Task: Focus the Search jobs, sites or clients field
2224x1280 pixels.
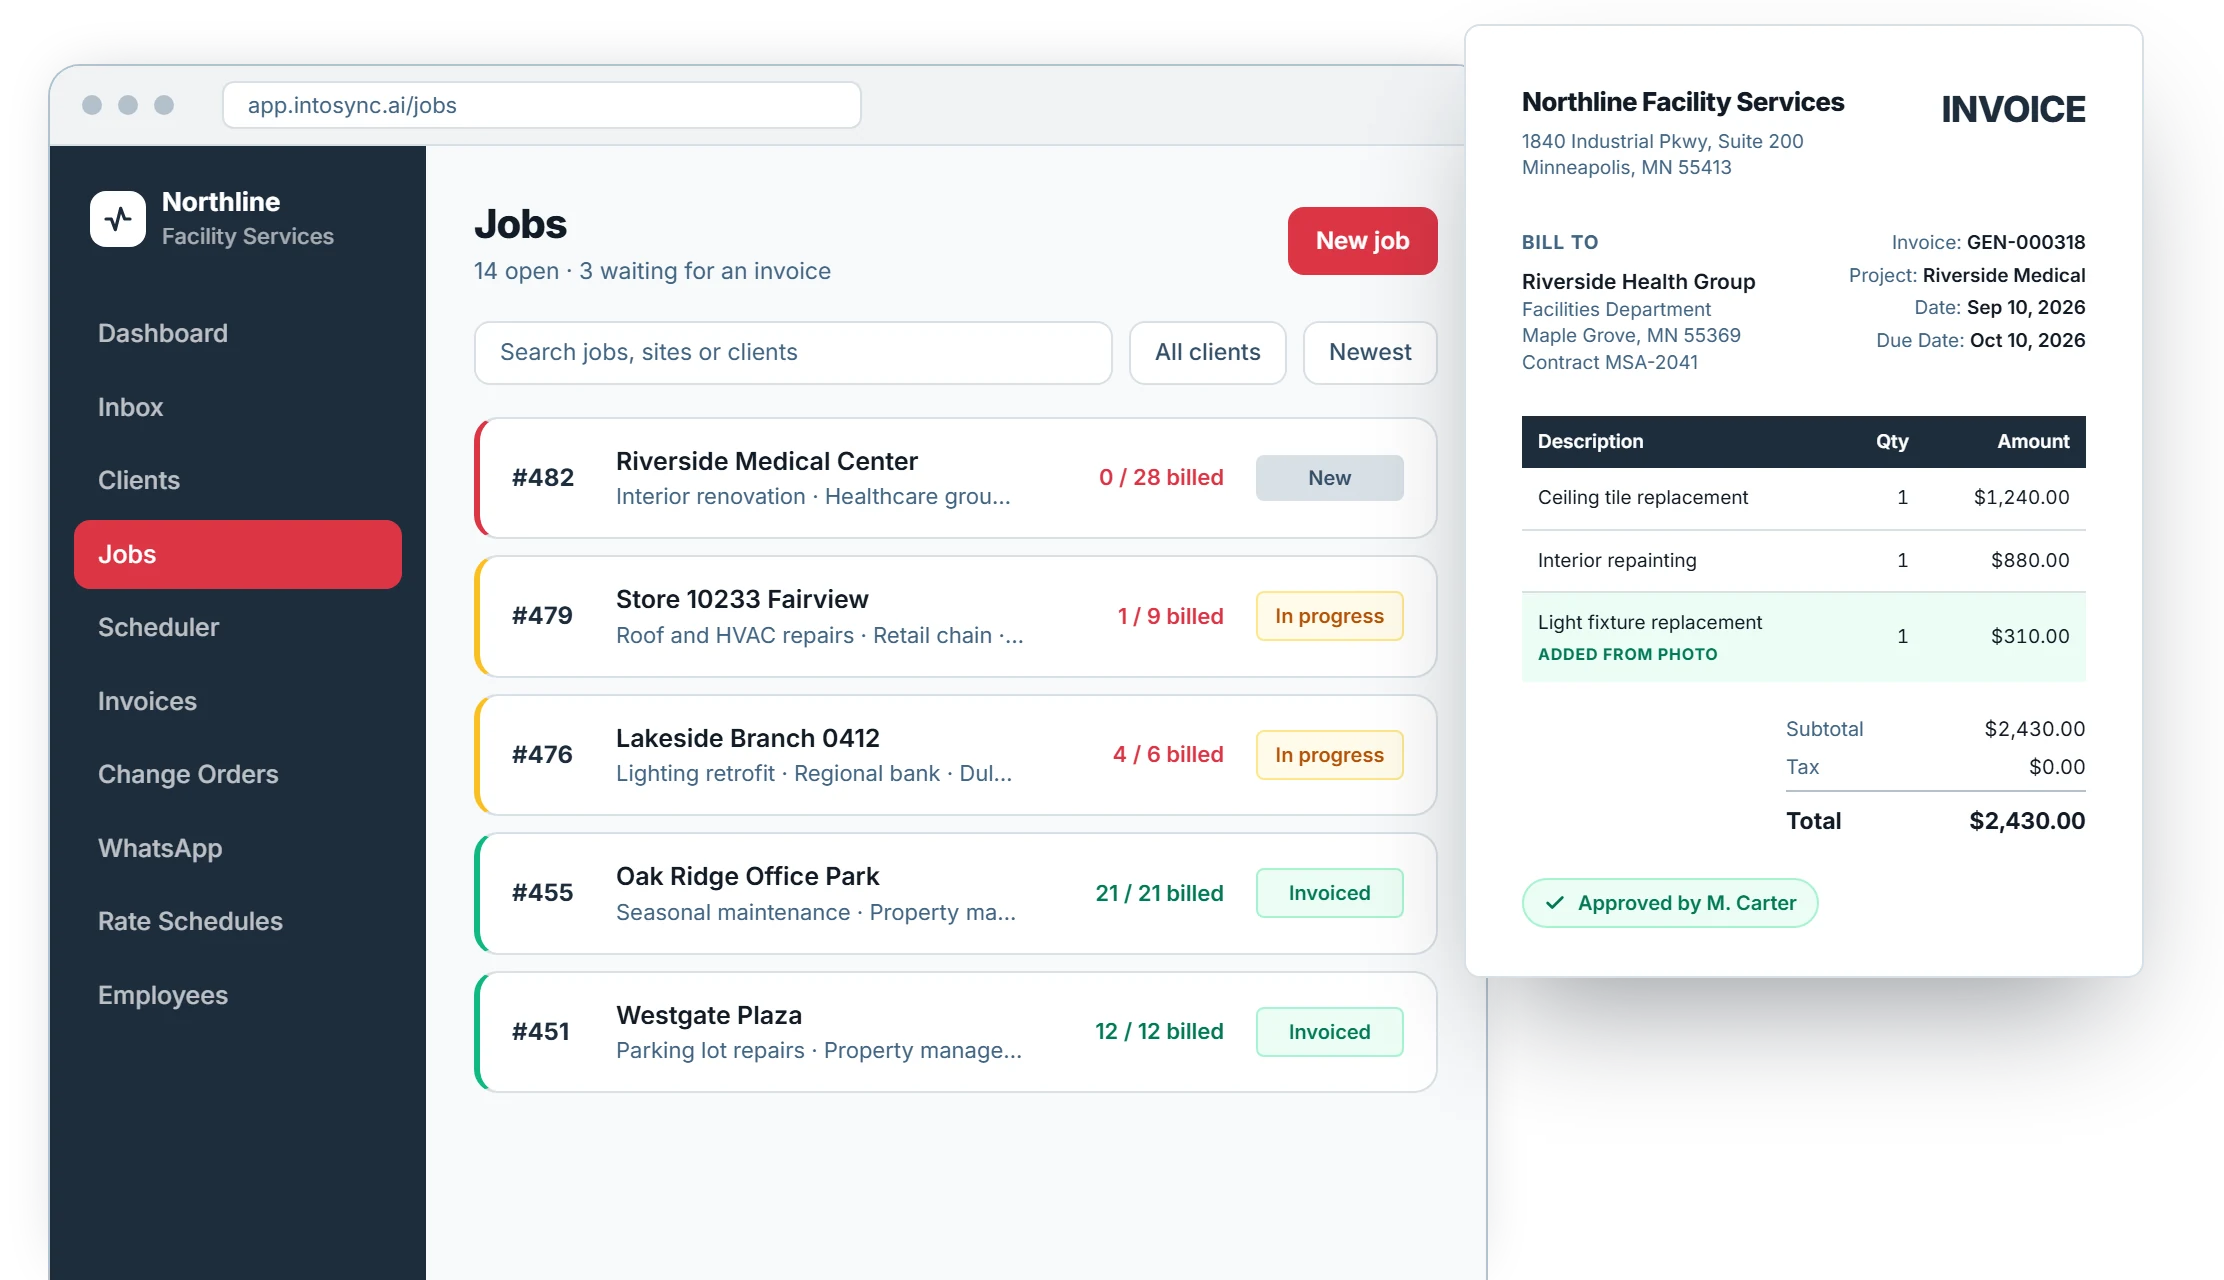Action: [x=793, y=353]
